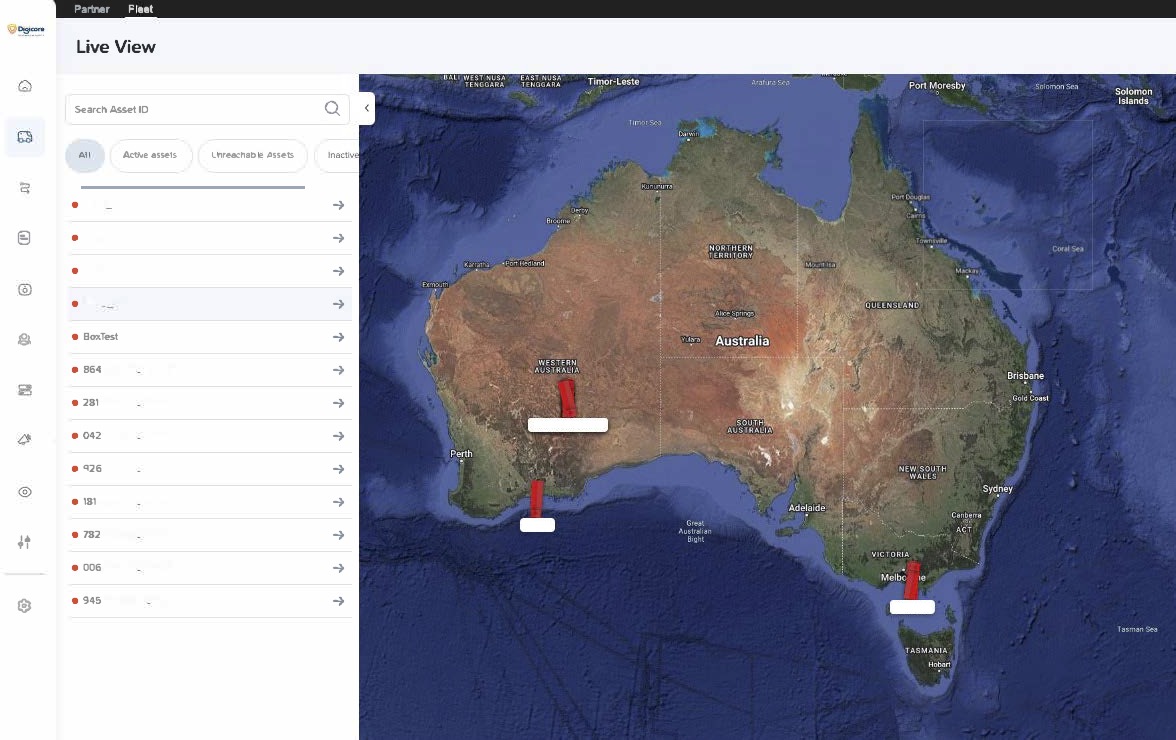Select asset 945 in the list
The image size is (1176, 740).
pos(93,601)
